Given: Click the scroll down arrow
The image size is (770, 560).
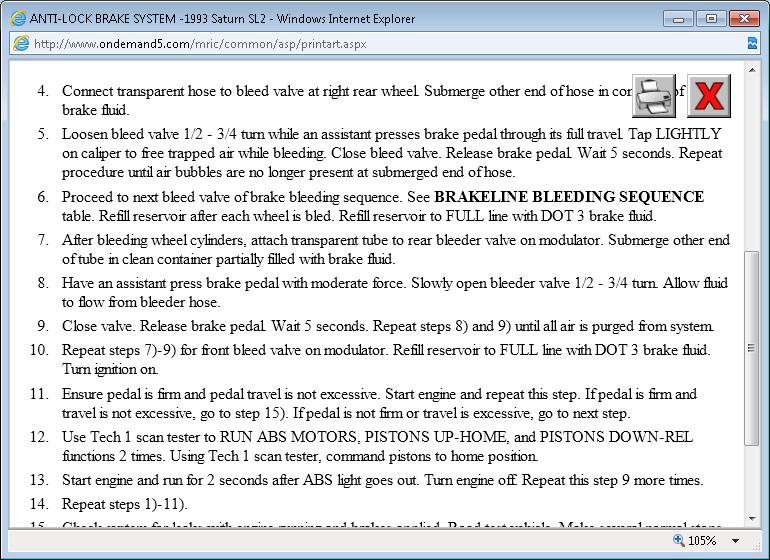Looking at the screenshot, I should (x=752, y=519).
